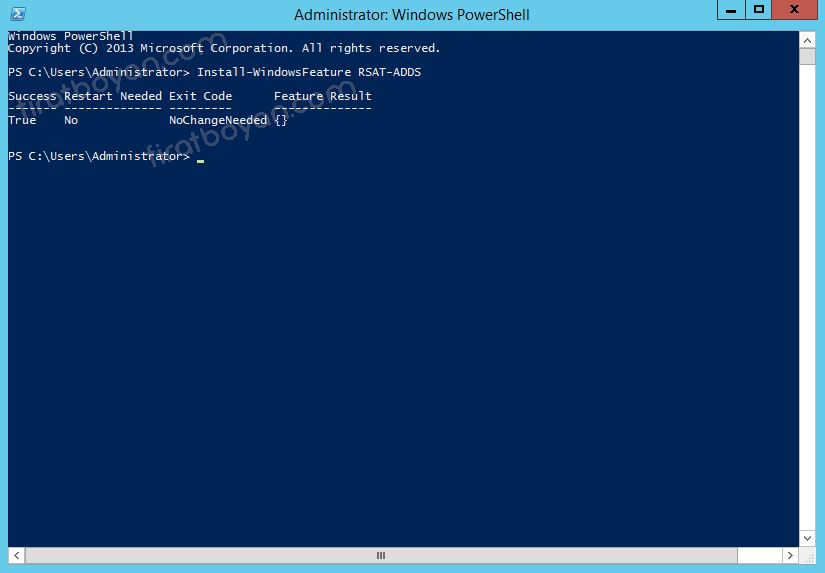This screenshot has width=825, height=573.
Task: Click the 'Windows PowerShell' banner line
Action: (x=71, y=36)
